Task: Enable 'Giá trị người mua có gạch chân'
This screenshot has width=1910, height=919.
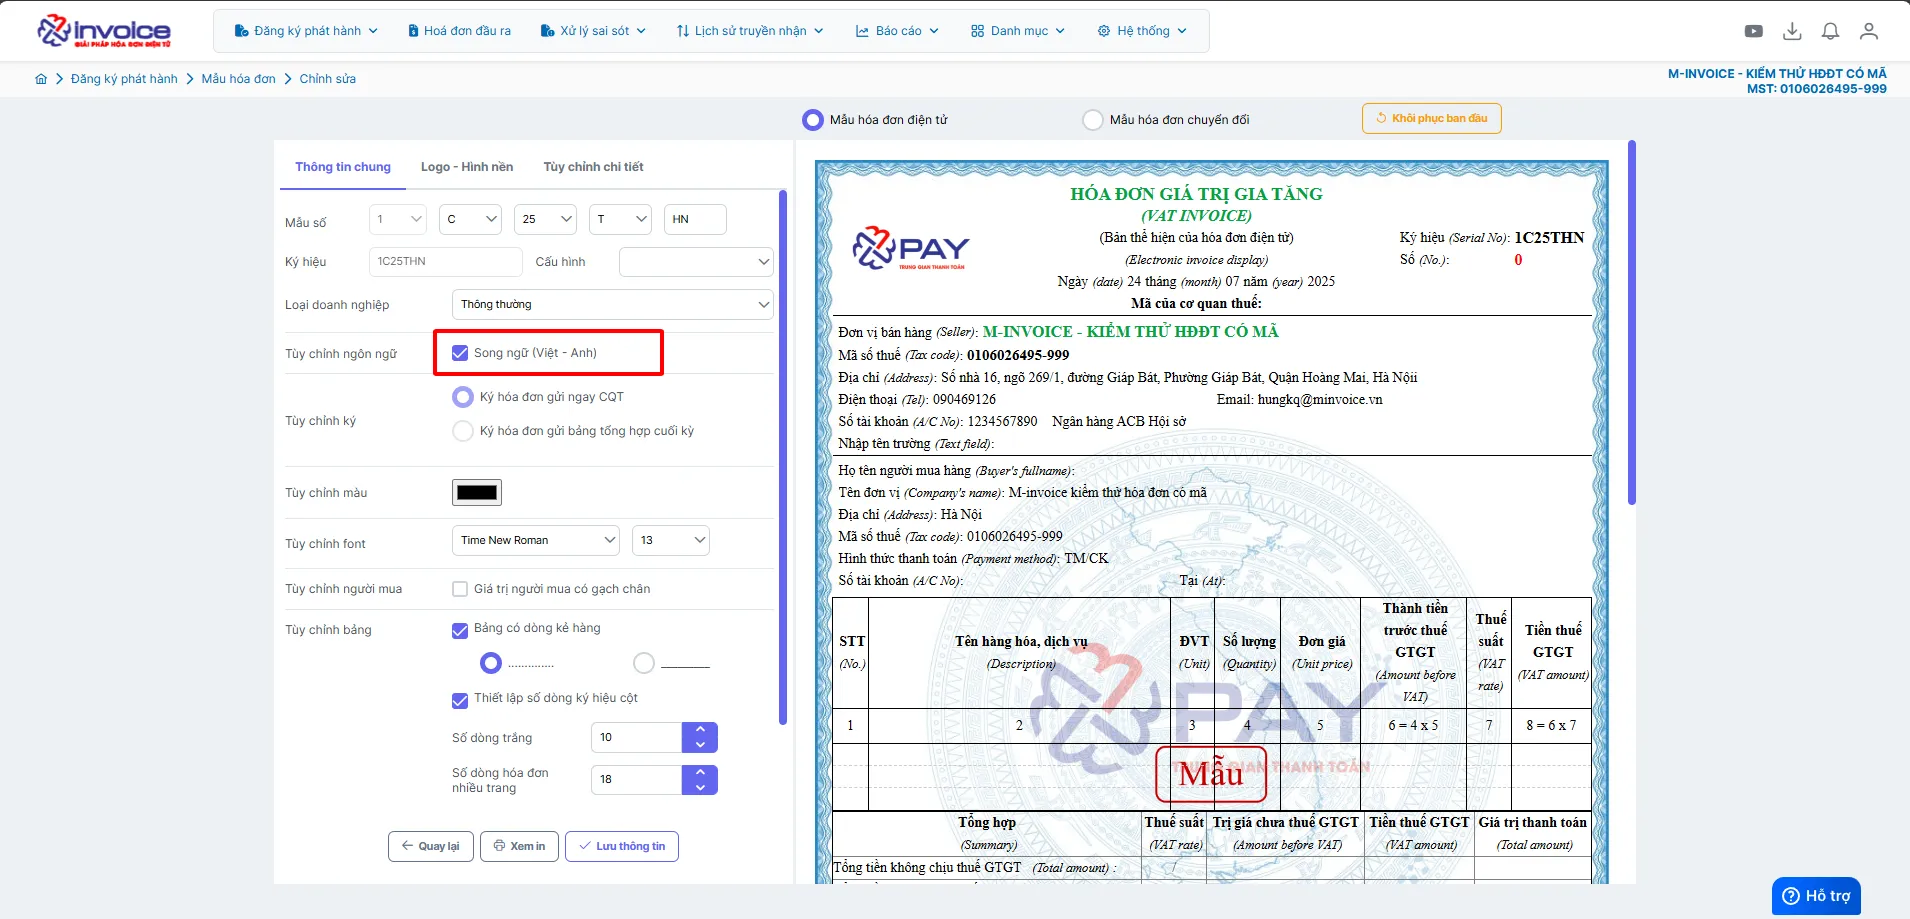Action: coord(460,589)
